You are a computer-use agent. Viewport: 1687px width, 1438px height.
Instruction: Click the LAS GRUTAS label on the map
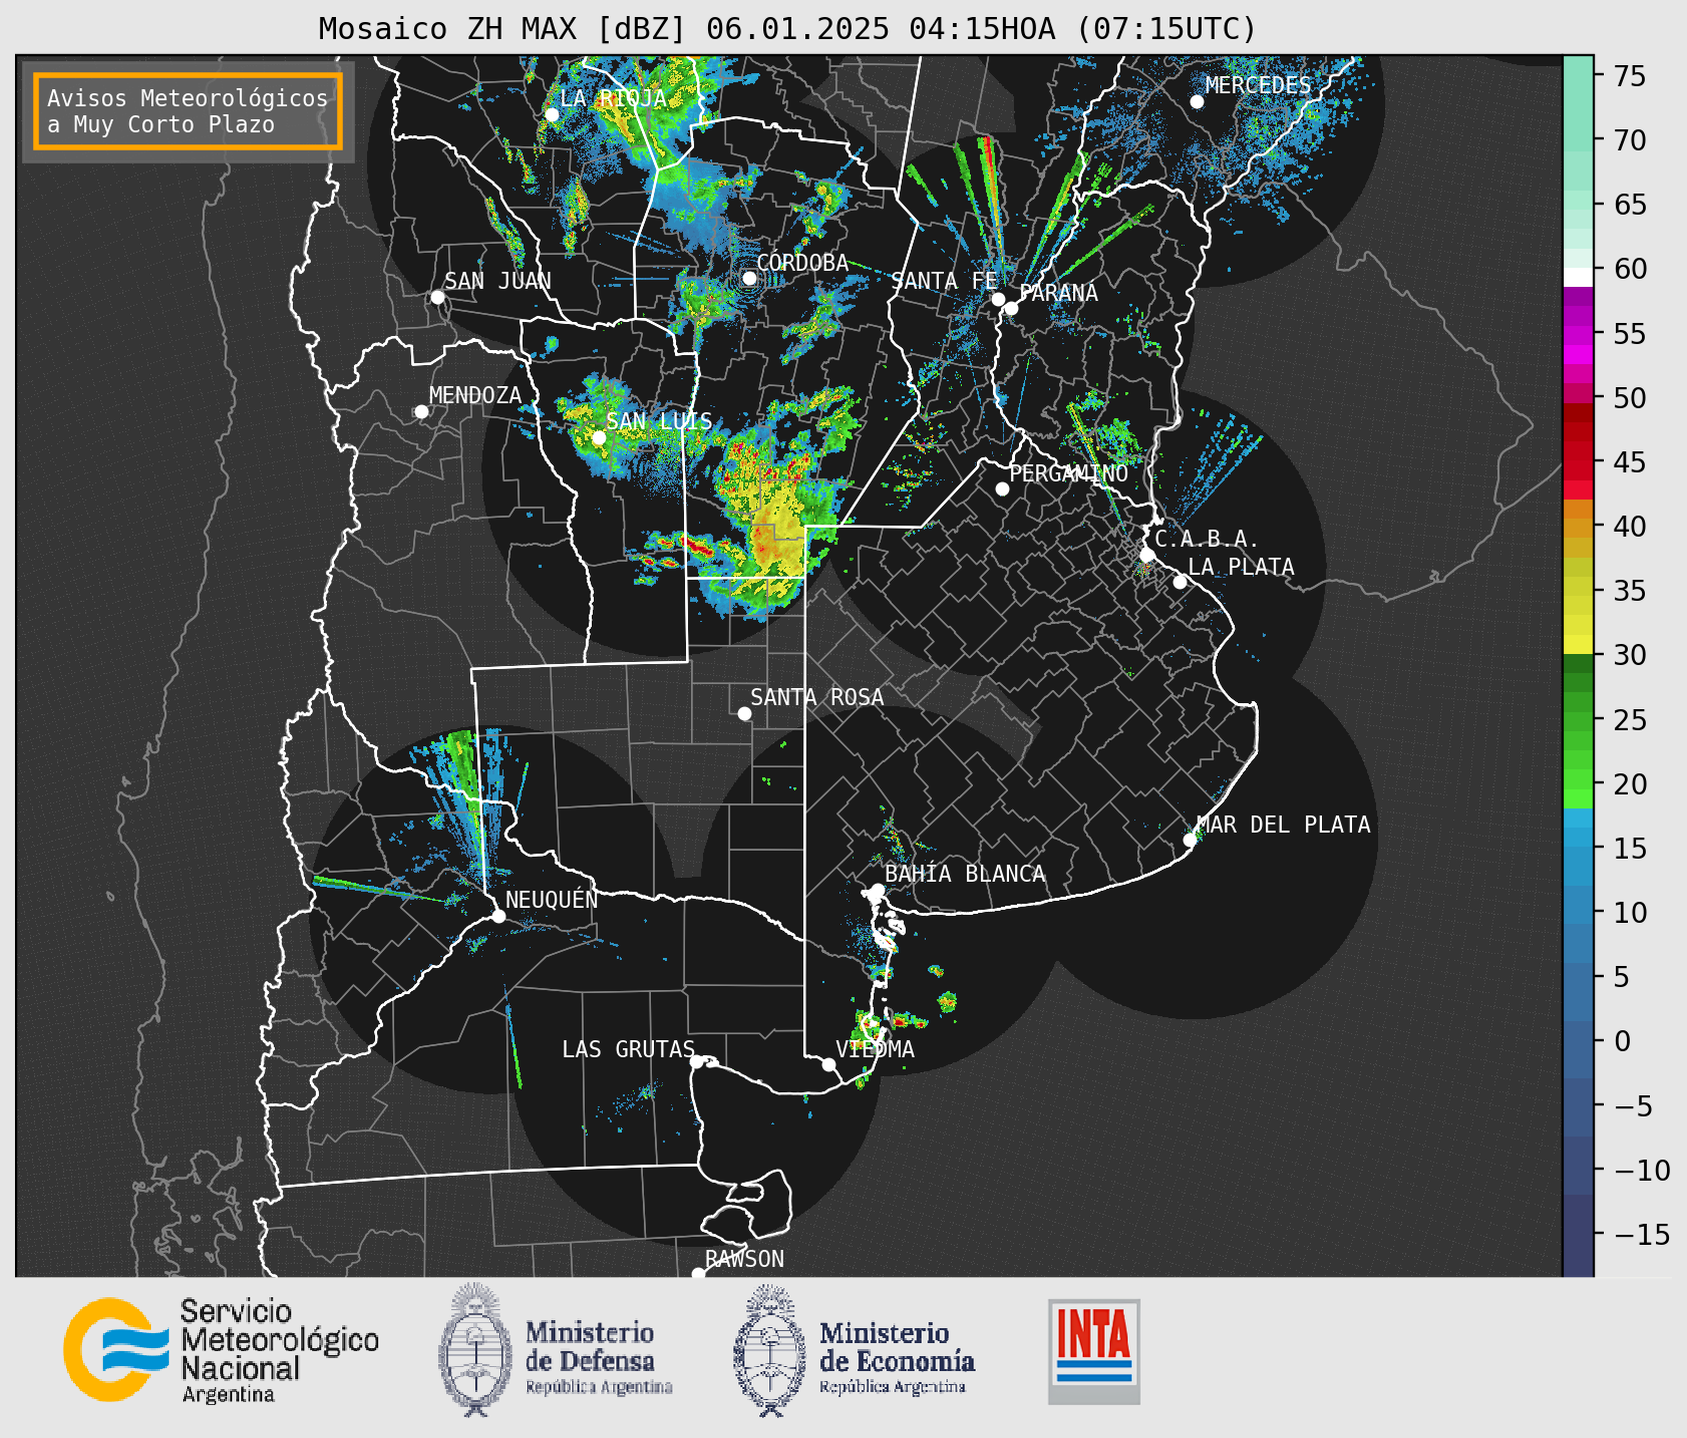628,1049
